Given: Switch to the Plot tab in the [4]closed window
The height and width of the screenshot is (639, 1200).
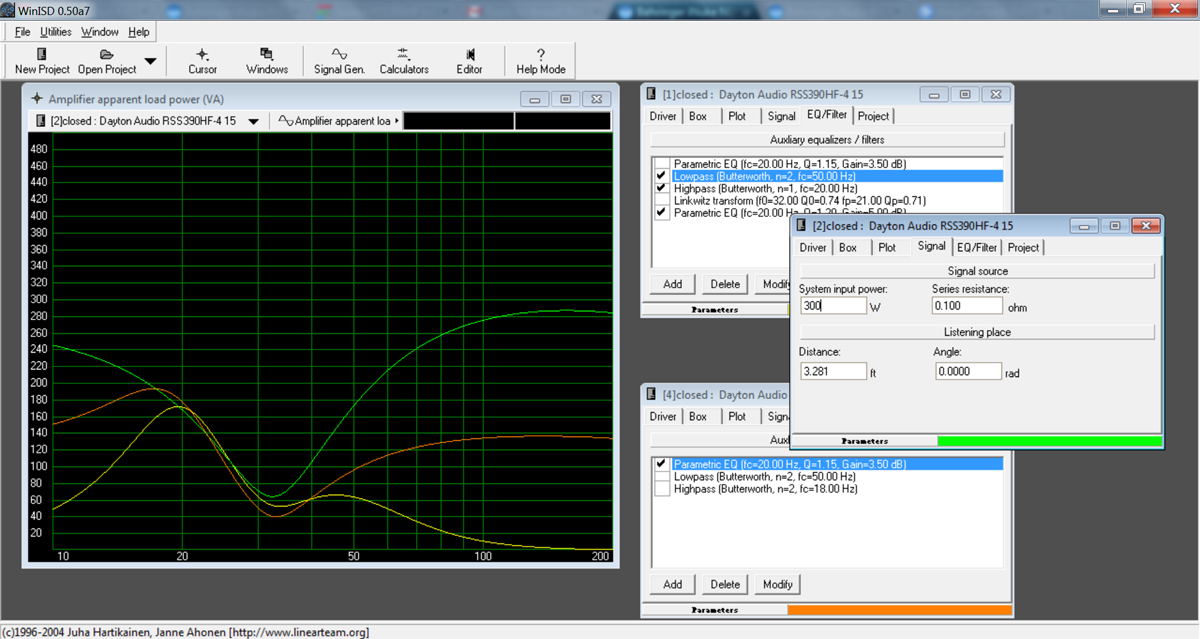Looking at the screenshot, I should pyautogui.click(x=737, y=417).
